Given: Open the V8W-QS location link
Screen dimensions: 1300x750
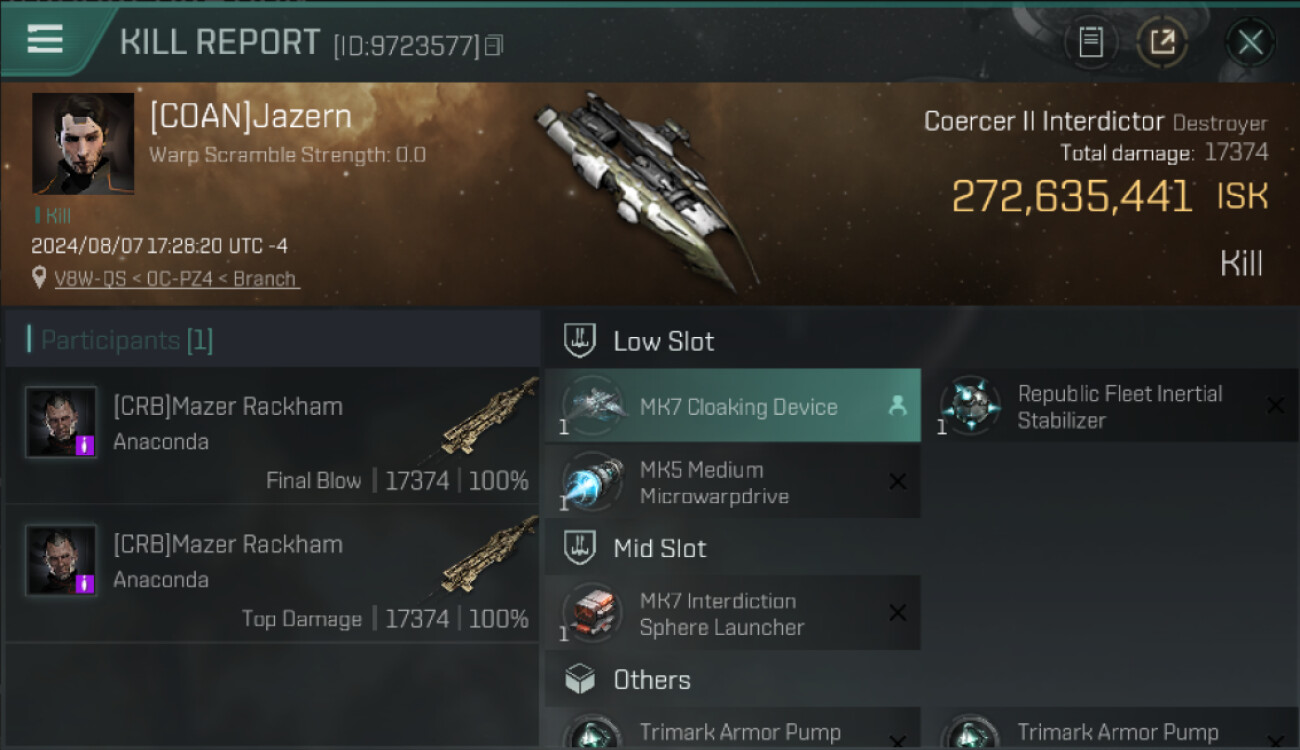Looking at the screenshot, I should (x=176, y=279).
